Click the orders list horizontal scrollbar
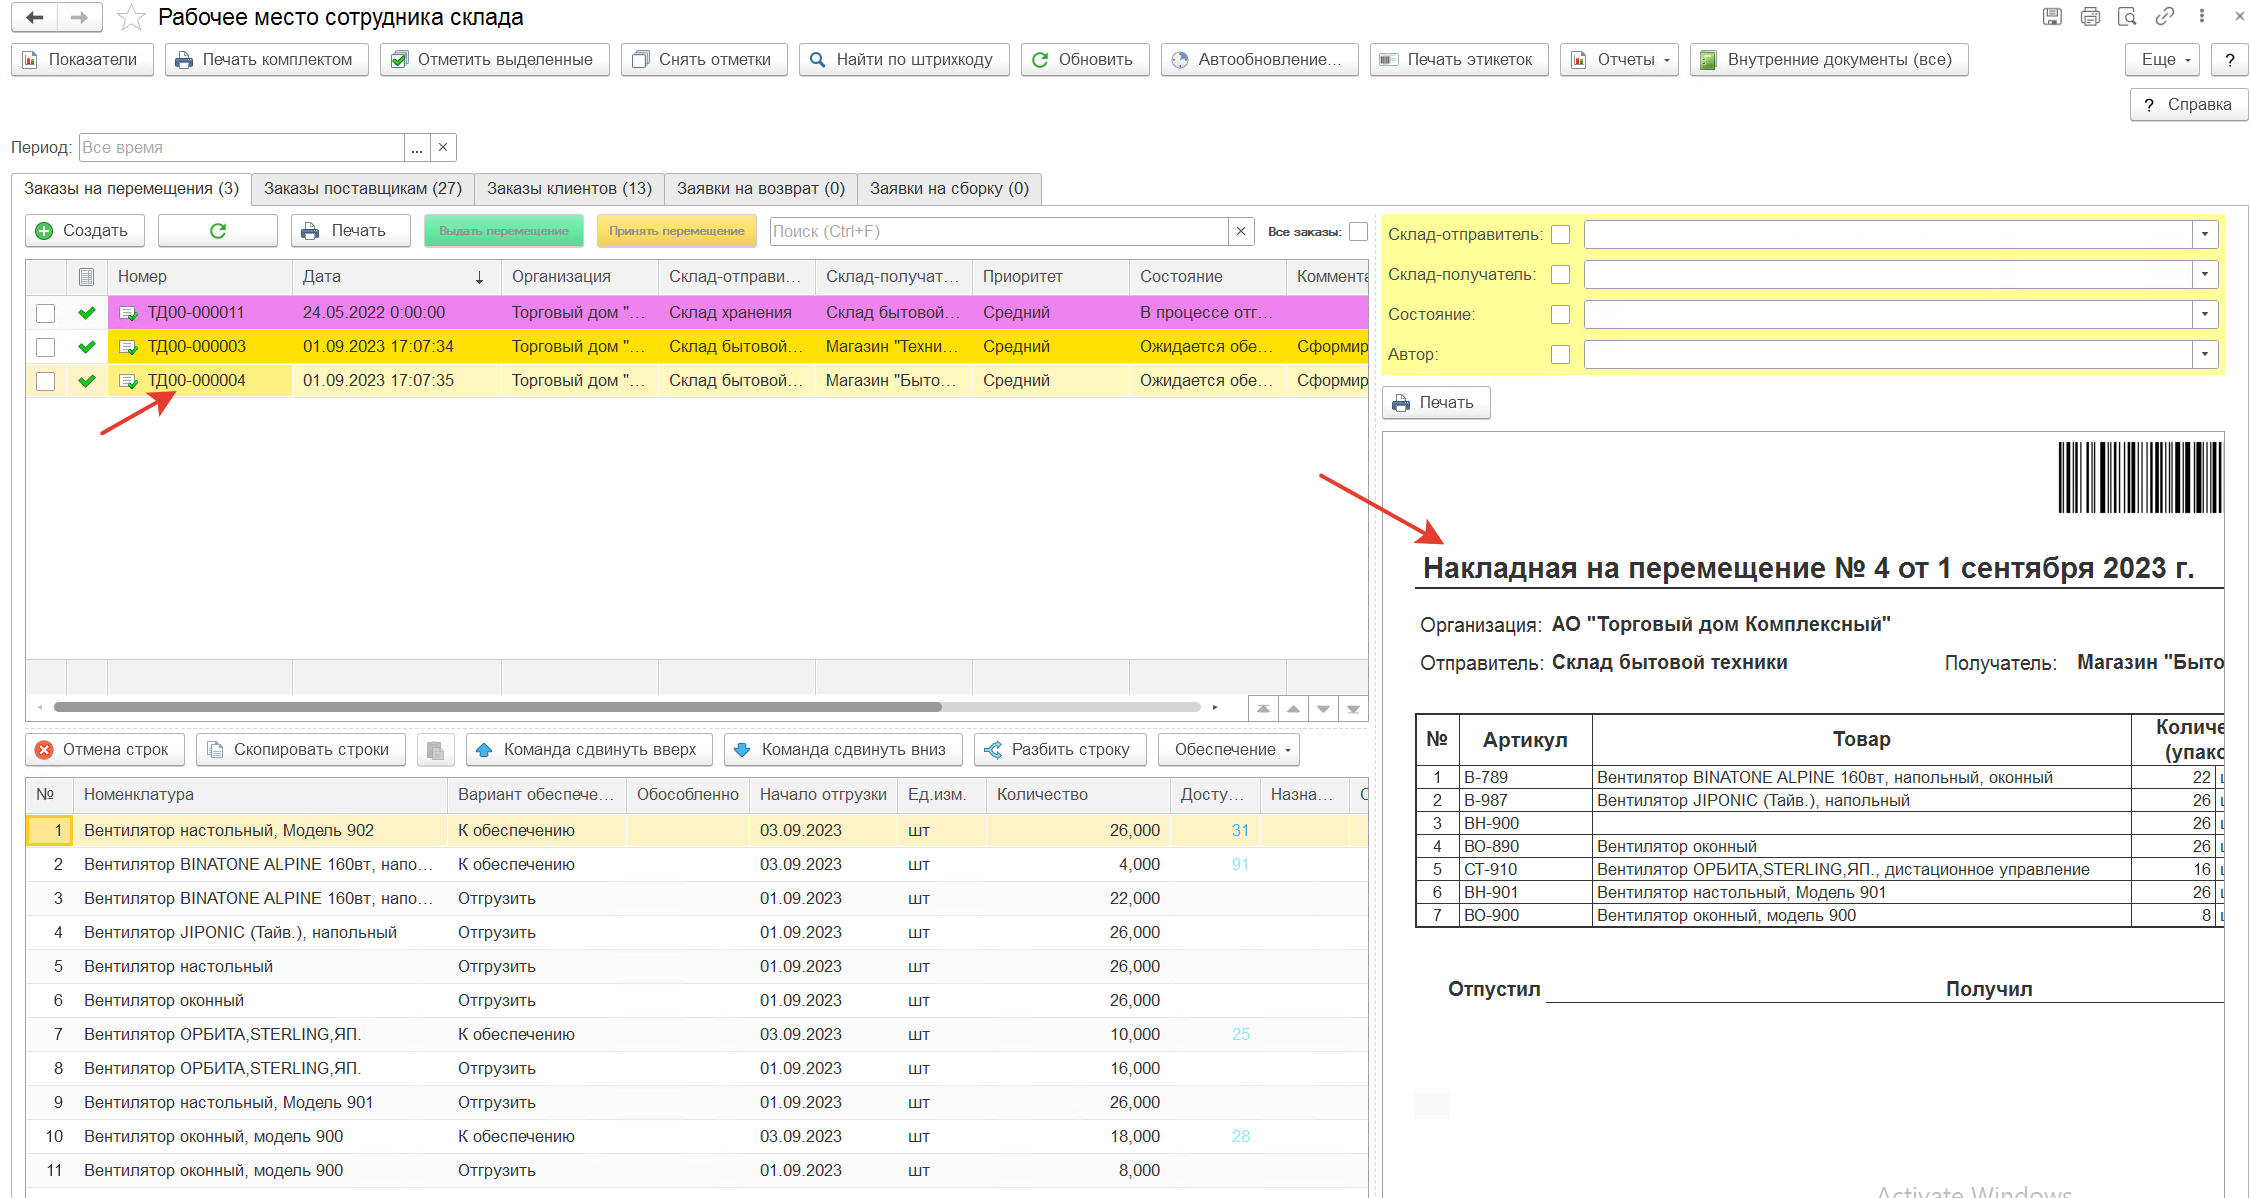 (497, 708)
